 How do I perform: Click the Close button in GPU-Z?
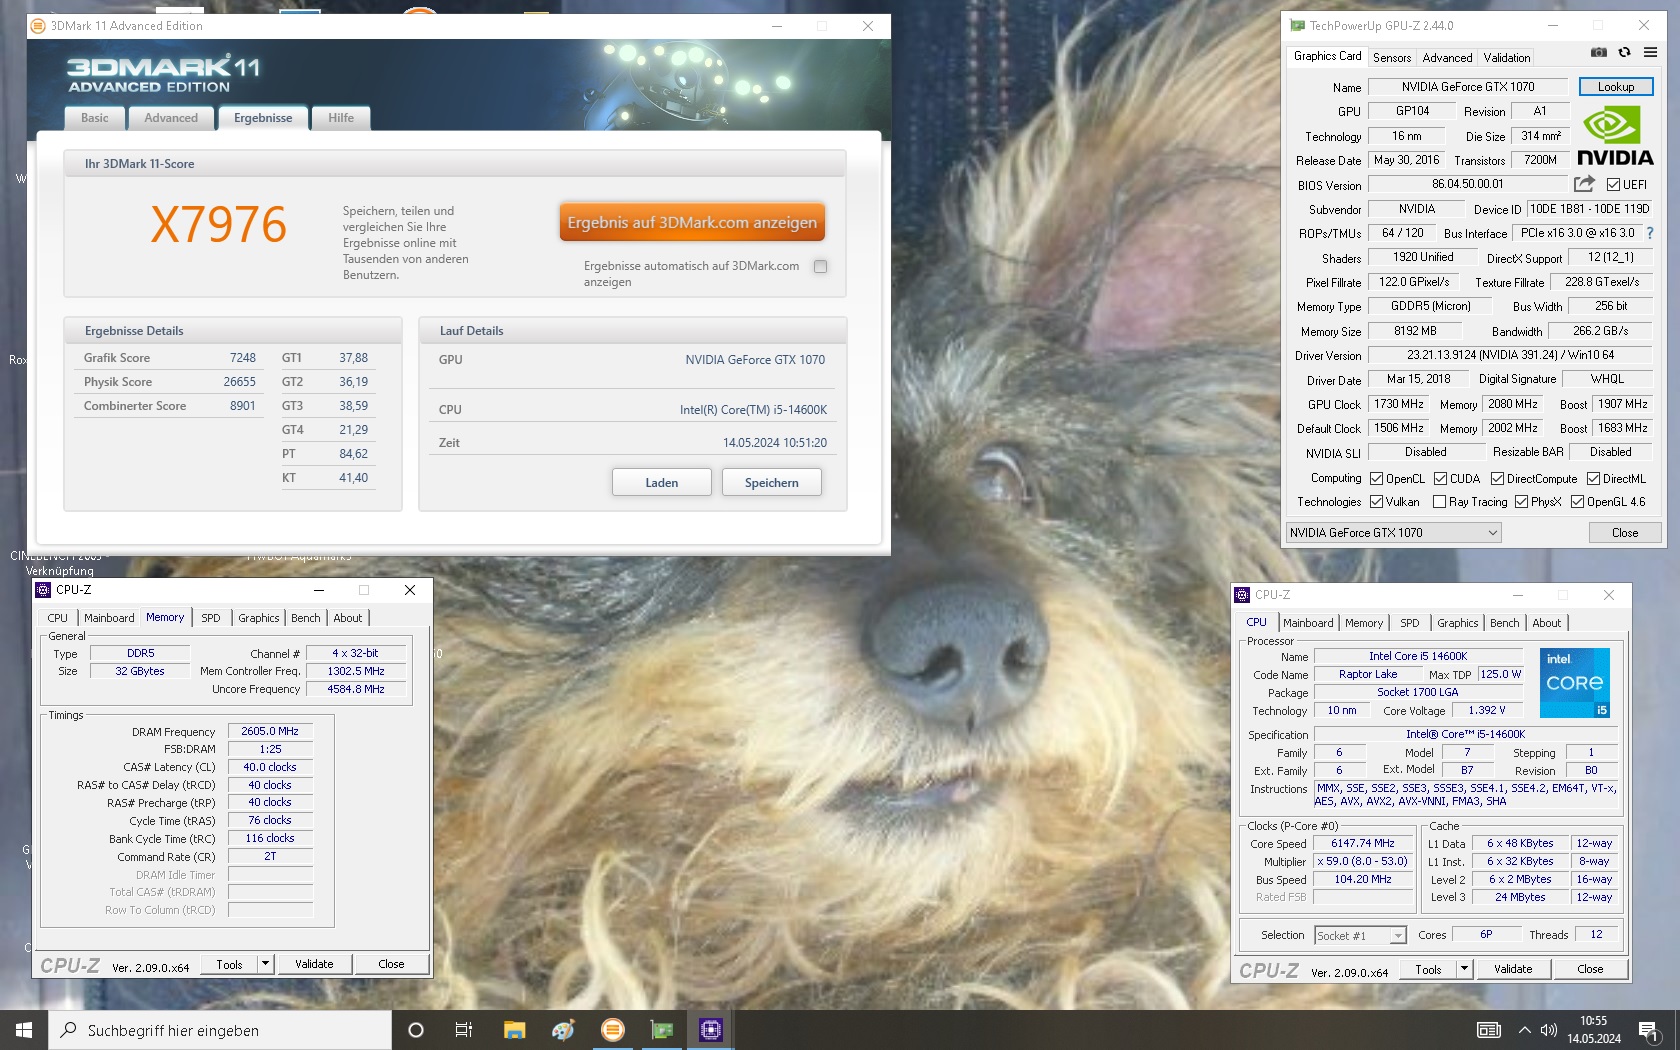[1625, 533]
